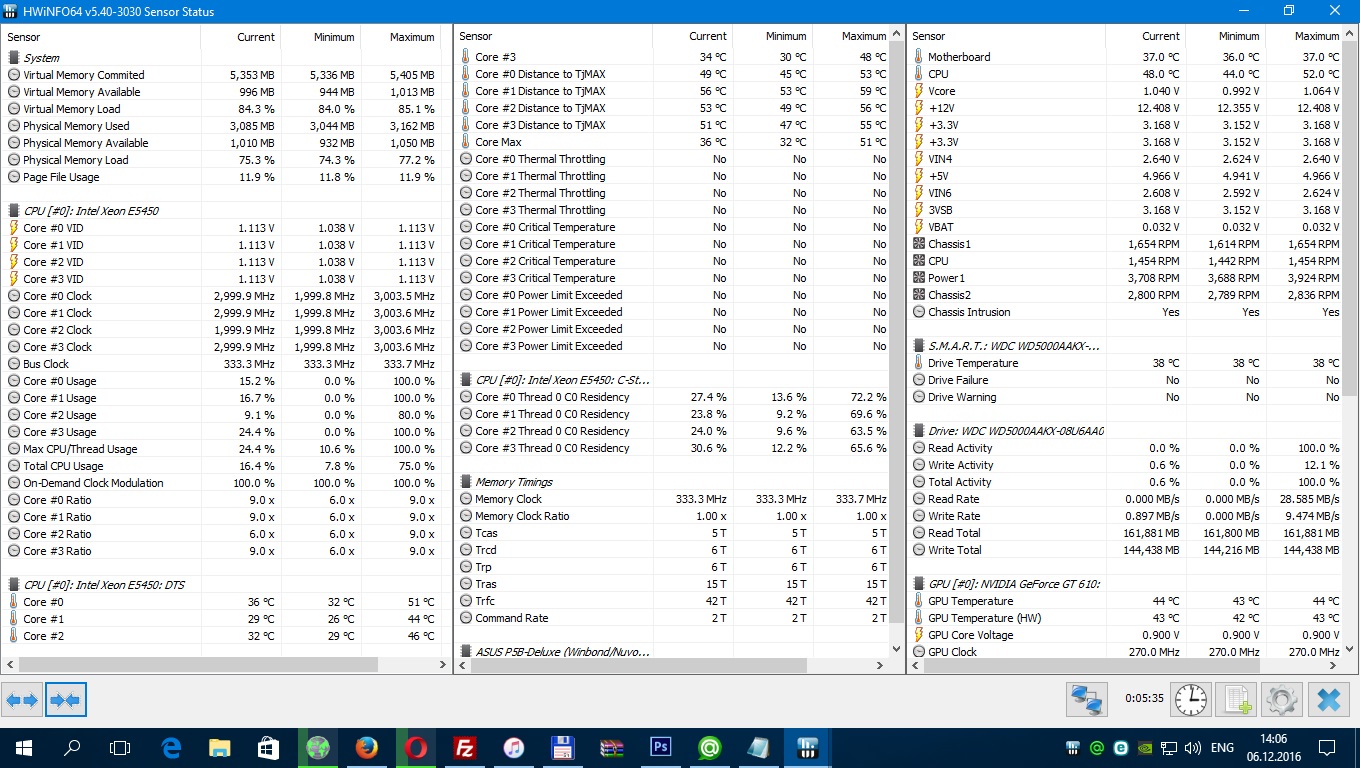This screenshot has height=768, width=1360.
Task: Open iTunes from the taskbar
Action: coord(513,747)
